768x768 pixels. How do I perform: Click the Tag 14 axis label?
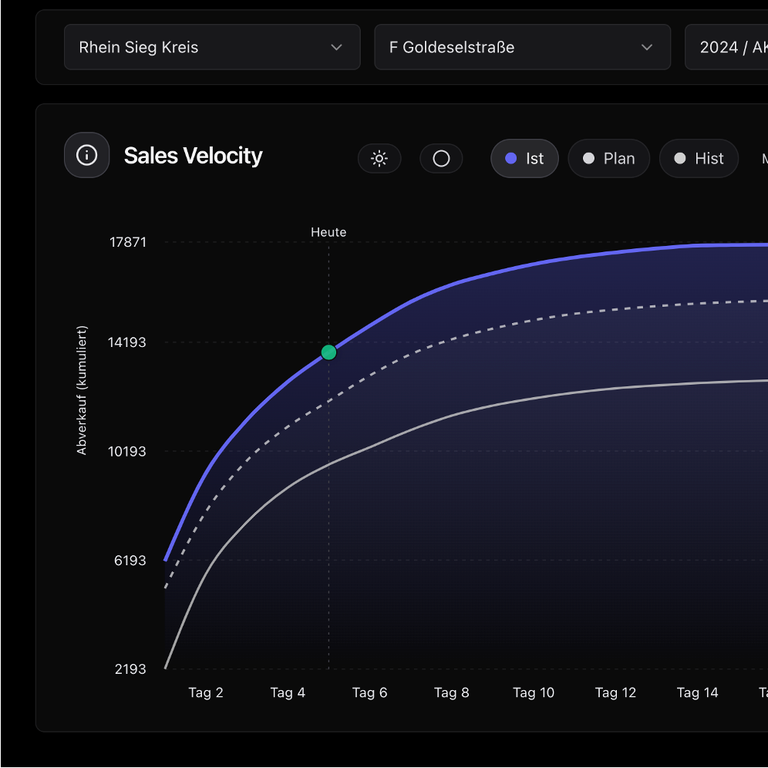coord(697,692)
